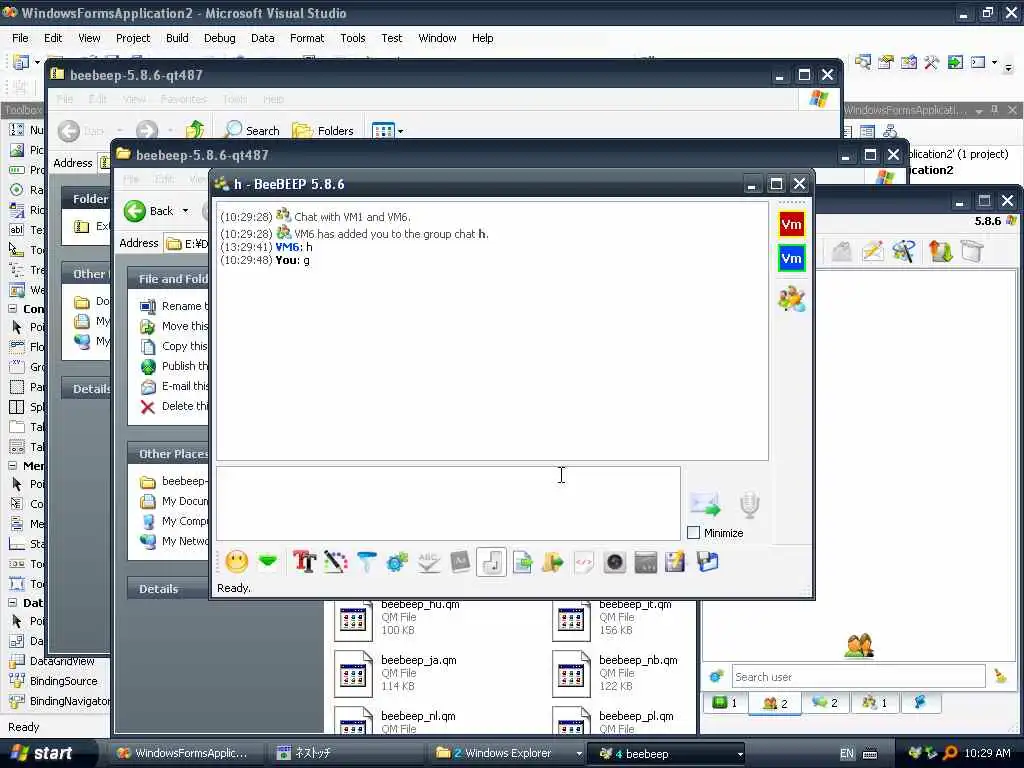The height and width of the screenshot is (768, 1024).
Task: Click the trash bin icon in main window
Action: tap(972, 251)
